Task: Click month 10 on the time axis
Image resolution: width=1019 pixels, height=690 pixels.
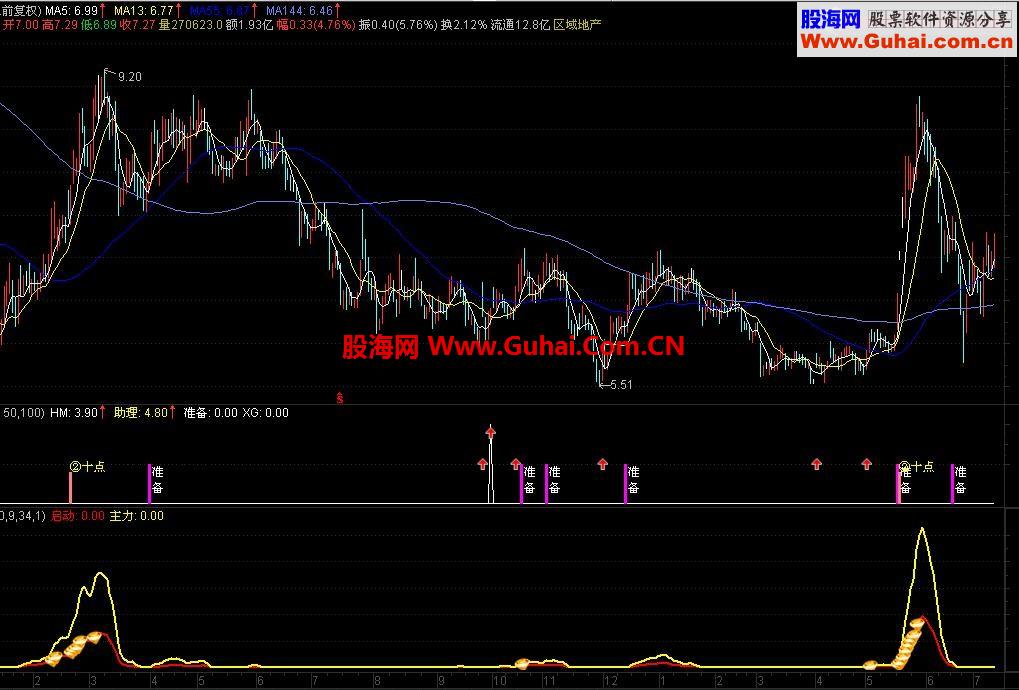Action: [499, 681]
